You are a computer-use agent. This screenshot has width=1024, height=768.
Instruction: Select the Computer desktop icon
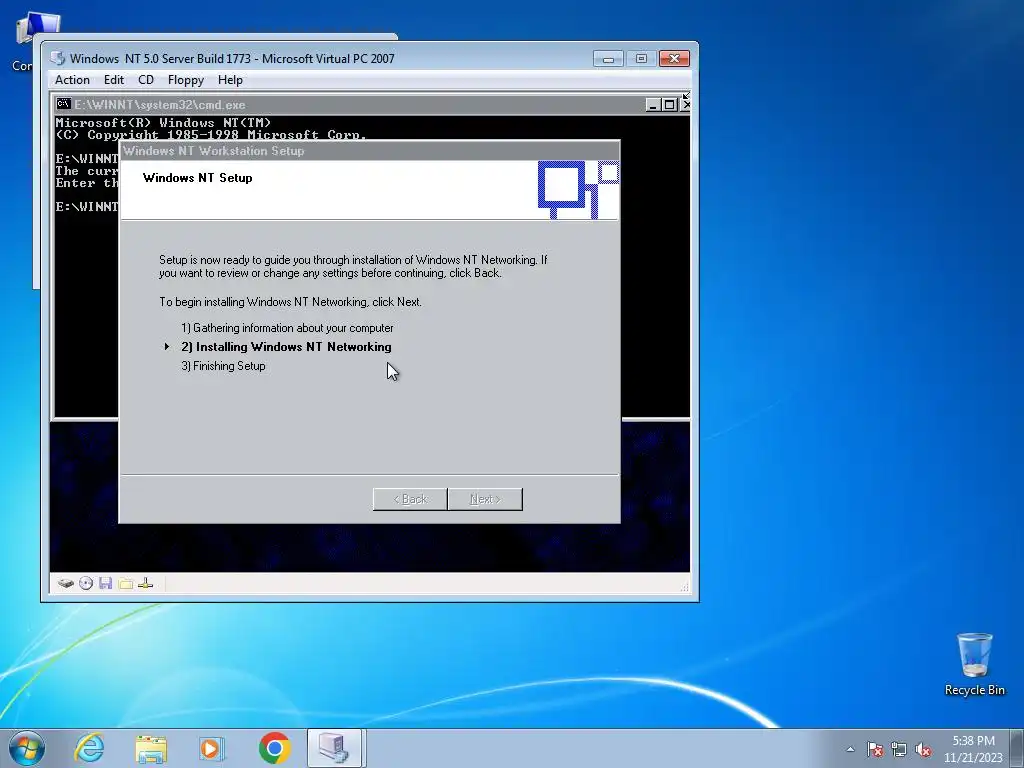[33, 39]
